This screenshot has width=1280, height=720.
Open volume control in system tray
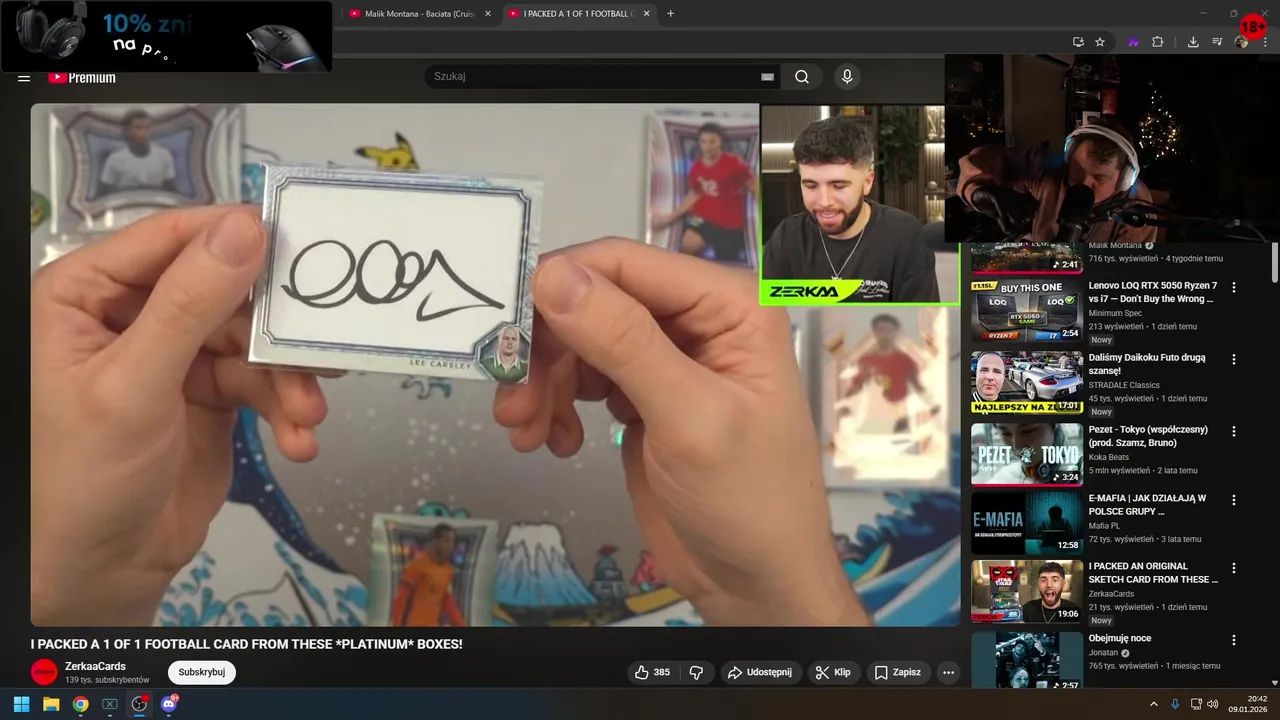(x=1212, y=704)
